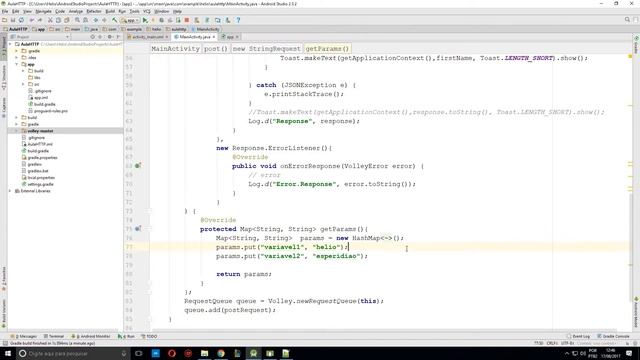Click the Synchronize toolbar icon

(21, 20)
